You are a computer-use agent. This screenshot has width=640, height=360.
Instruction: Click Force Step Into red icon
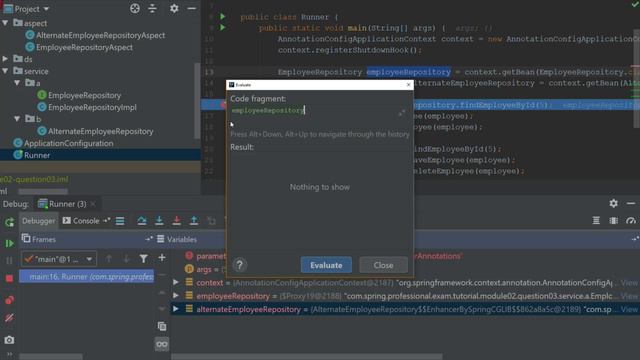(176, 221)
